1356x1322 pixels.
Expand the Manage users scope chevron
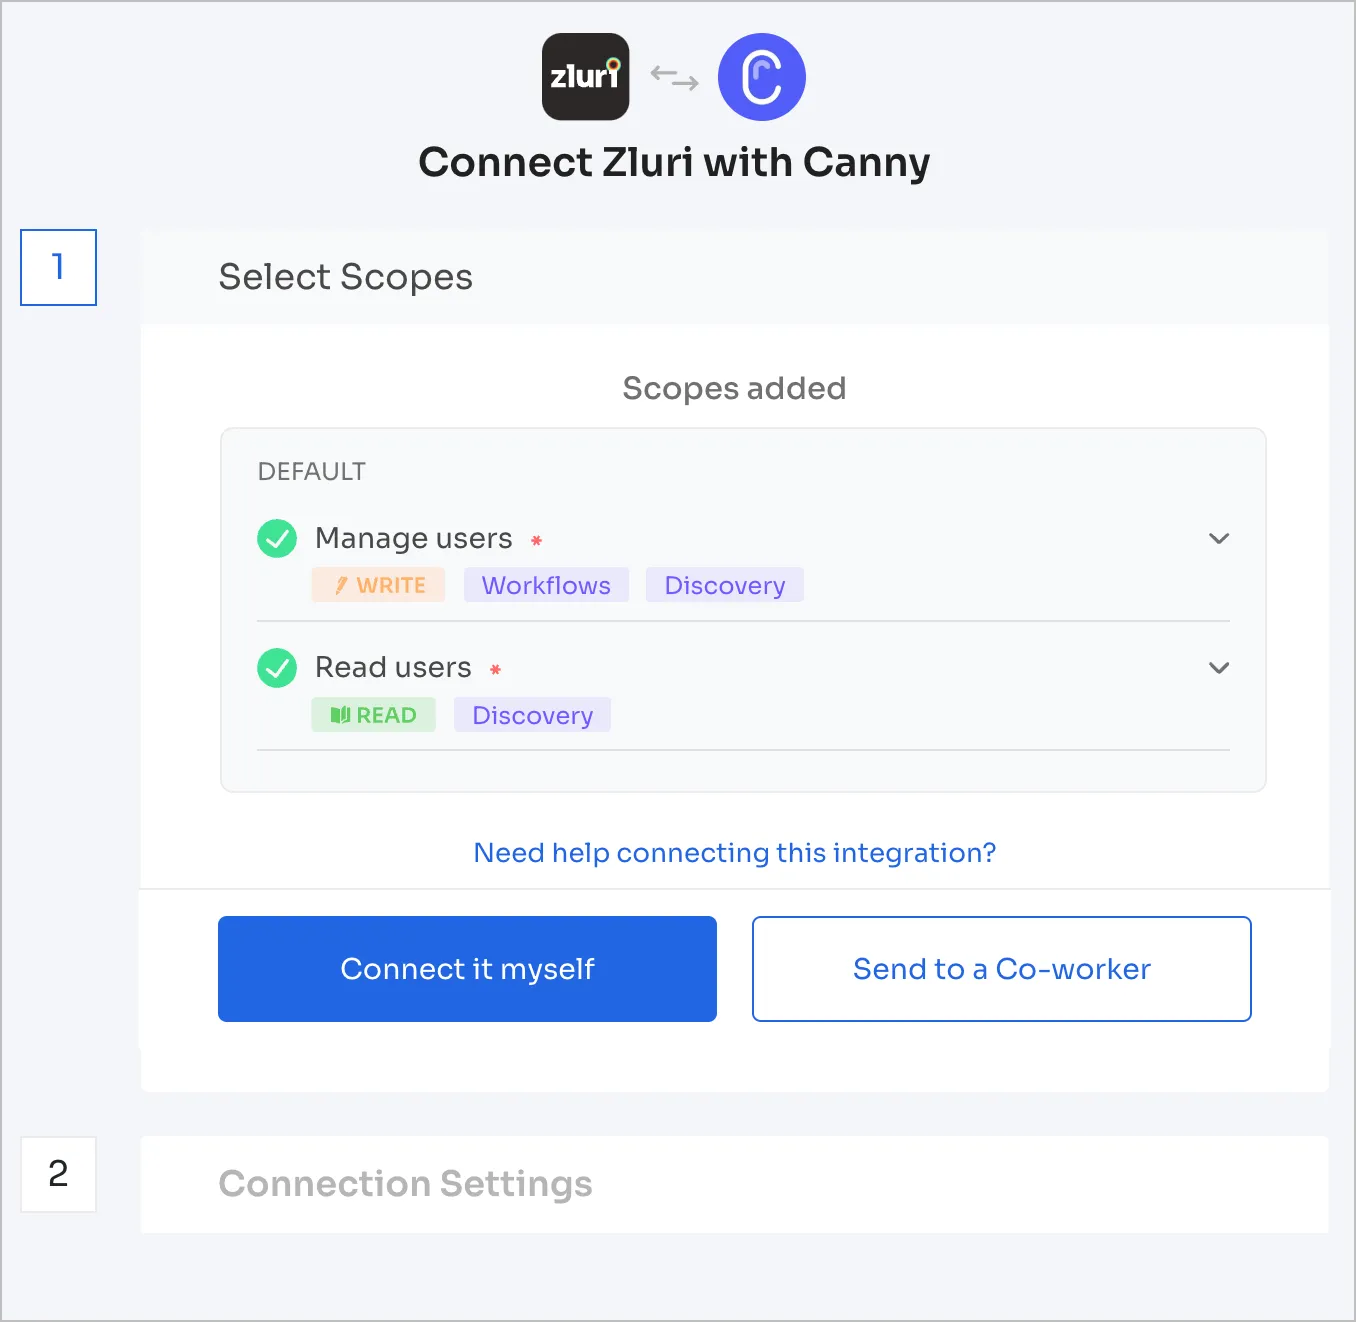(x=1218, y=538)
